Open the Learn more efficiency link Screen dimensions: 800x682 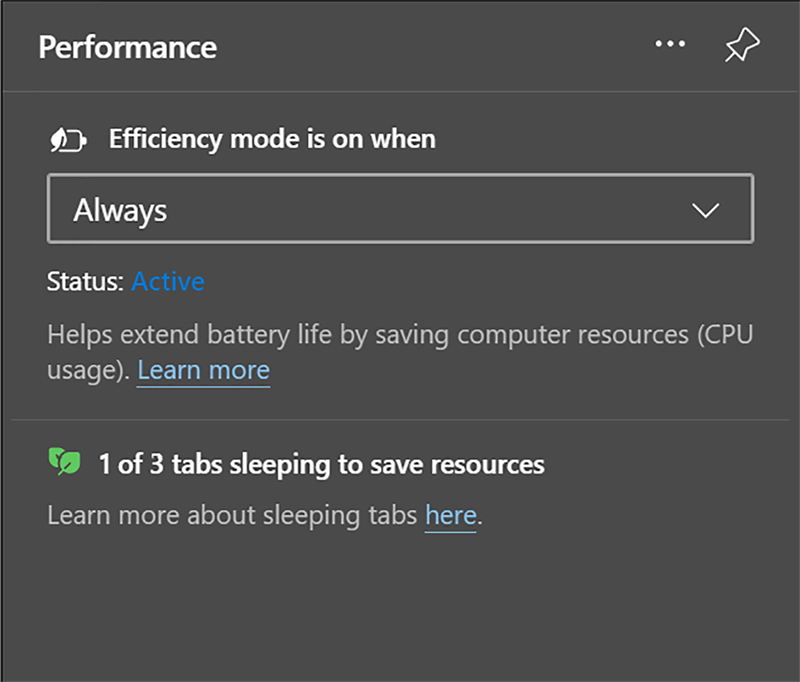point(204,371)
